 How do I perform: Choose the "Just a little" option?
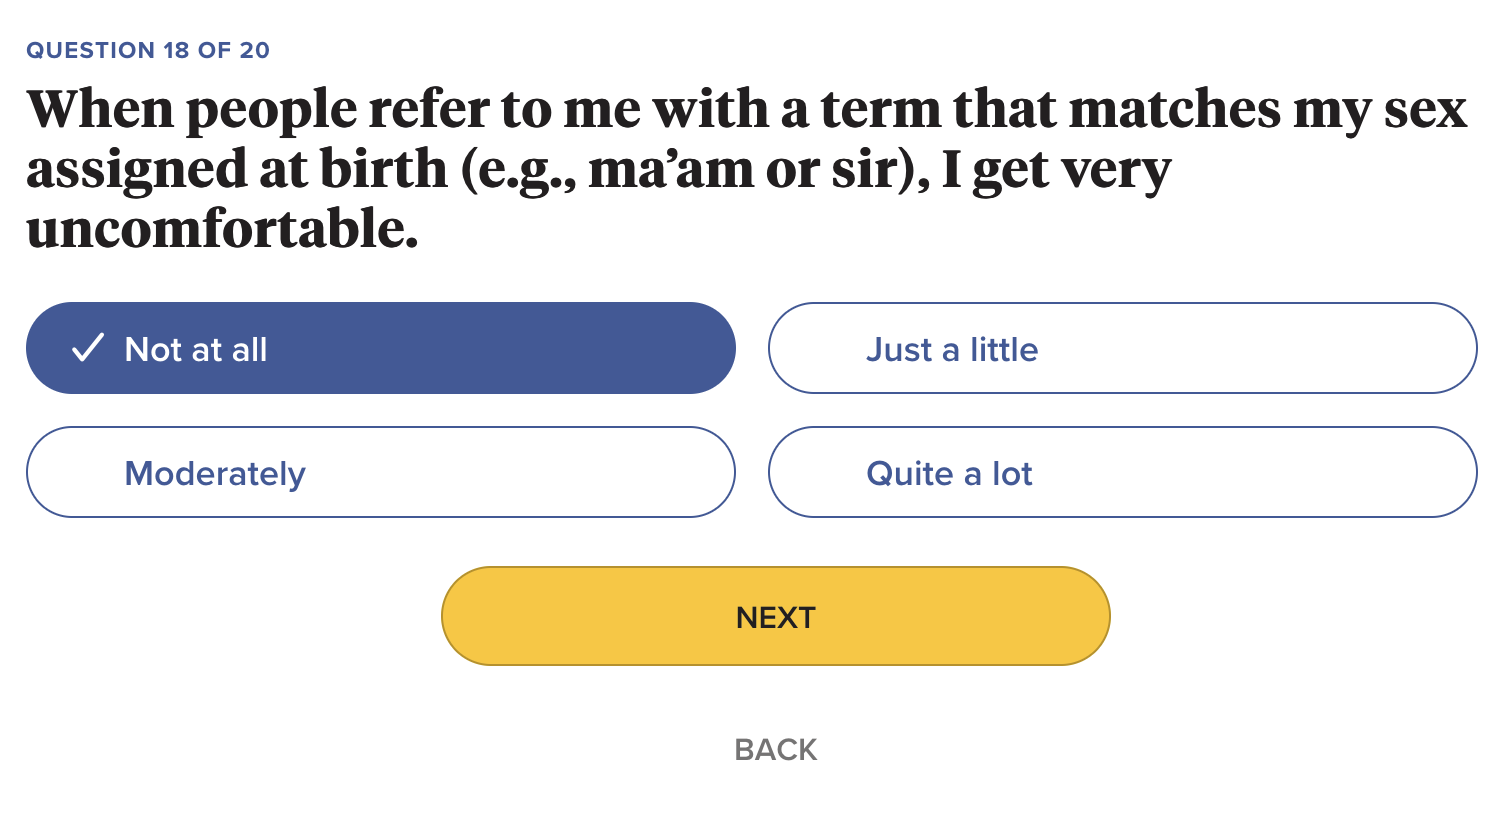(1122, 348)
